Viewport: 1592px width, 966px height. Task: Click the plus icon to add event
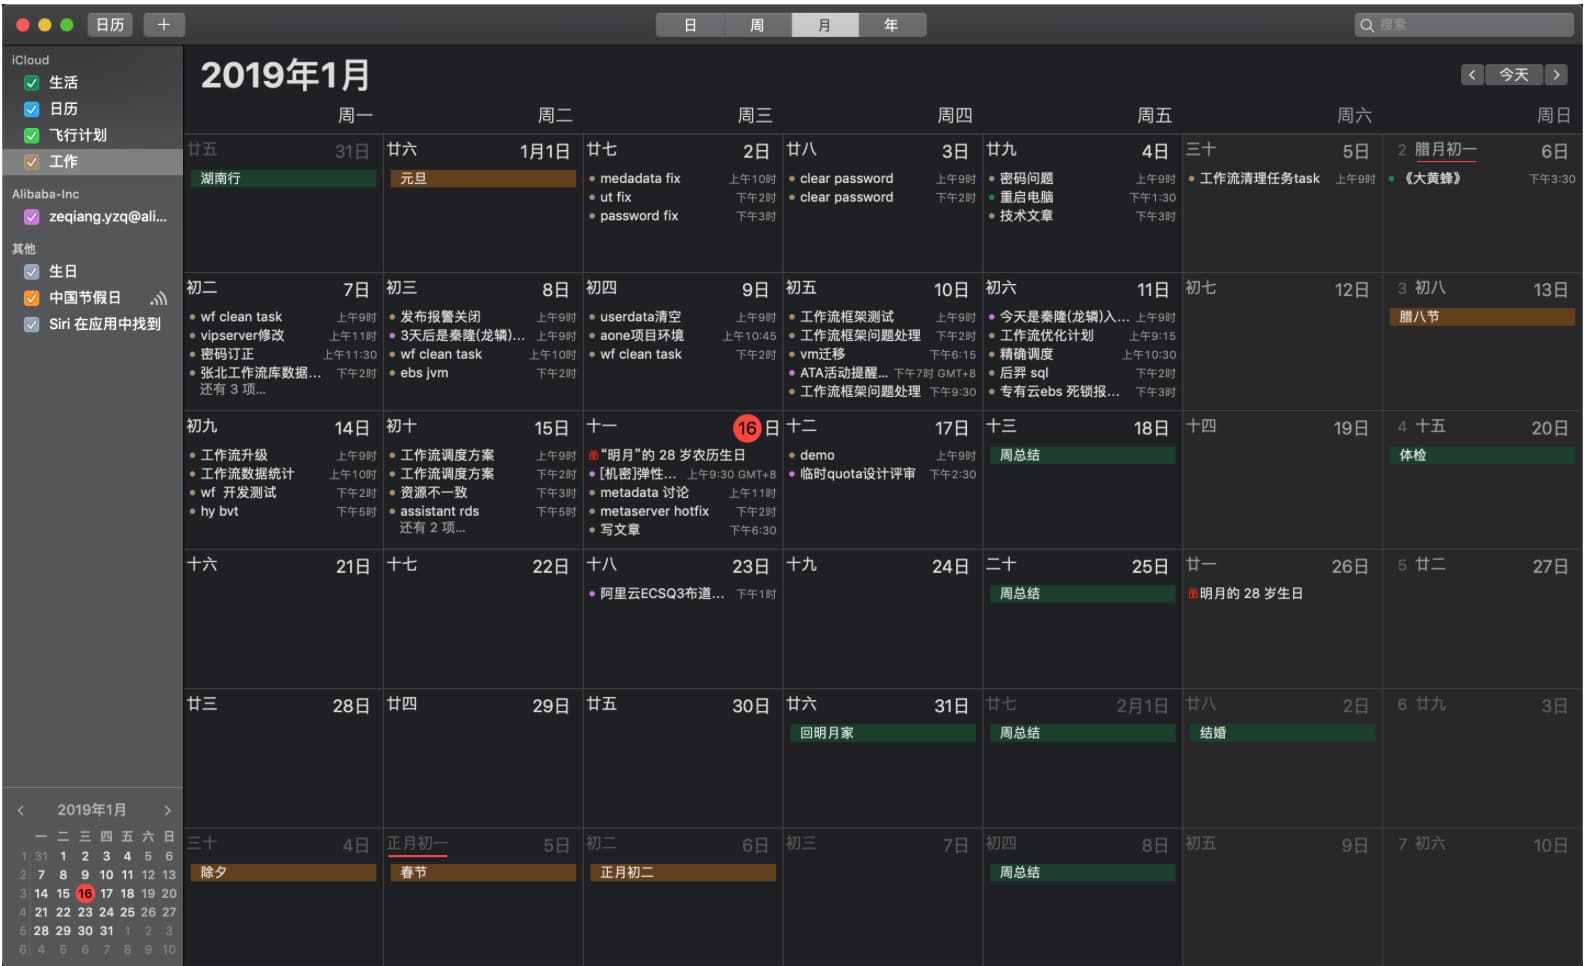tap(164, 25)
